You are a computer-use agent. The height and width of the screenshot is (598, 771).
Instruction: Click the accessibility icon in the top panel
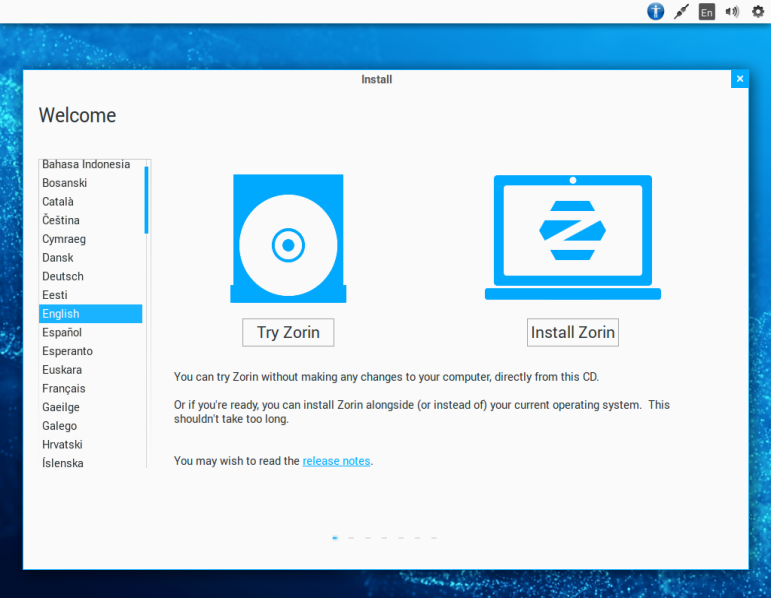click(x=655, y=12)
